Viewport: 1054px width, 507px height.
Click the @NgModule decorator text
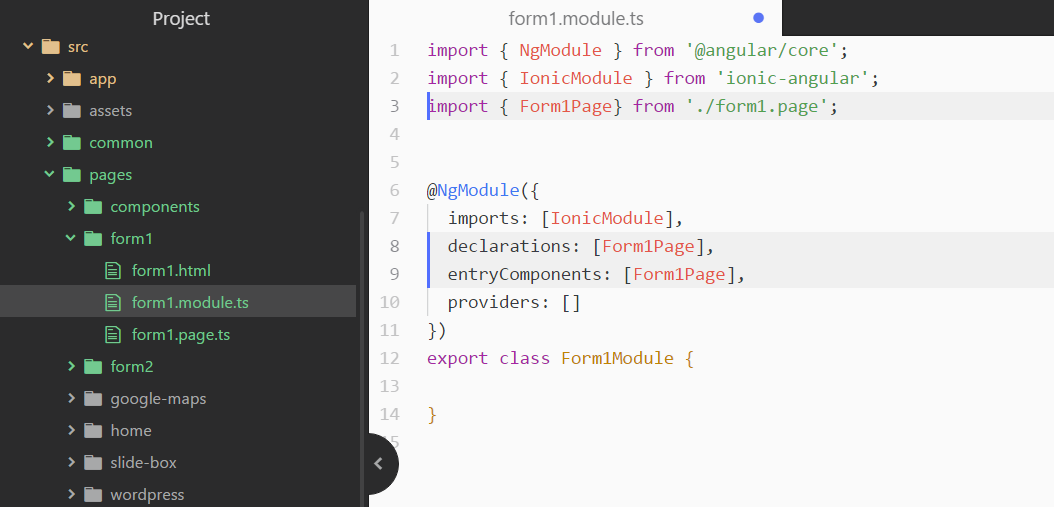pyautogui.click(x=473, y=190)
